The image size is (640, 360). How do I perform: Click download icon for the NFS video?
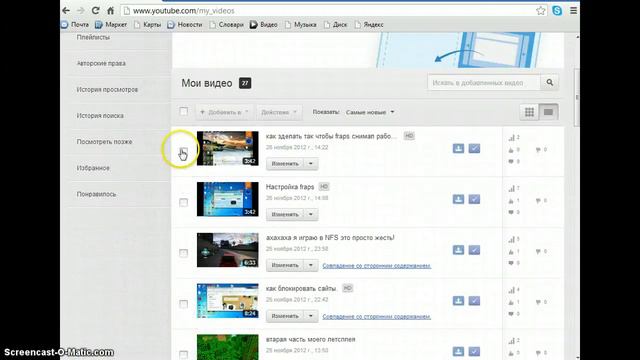click(458, 250)
